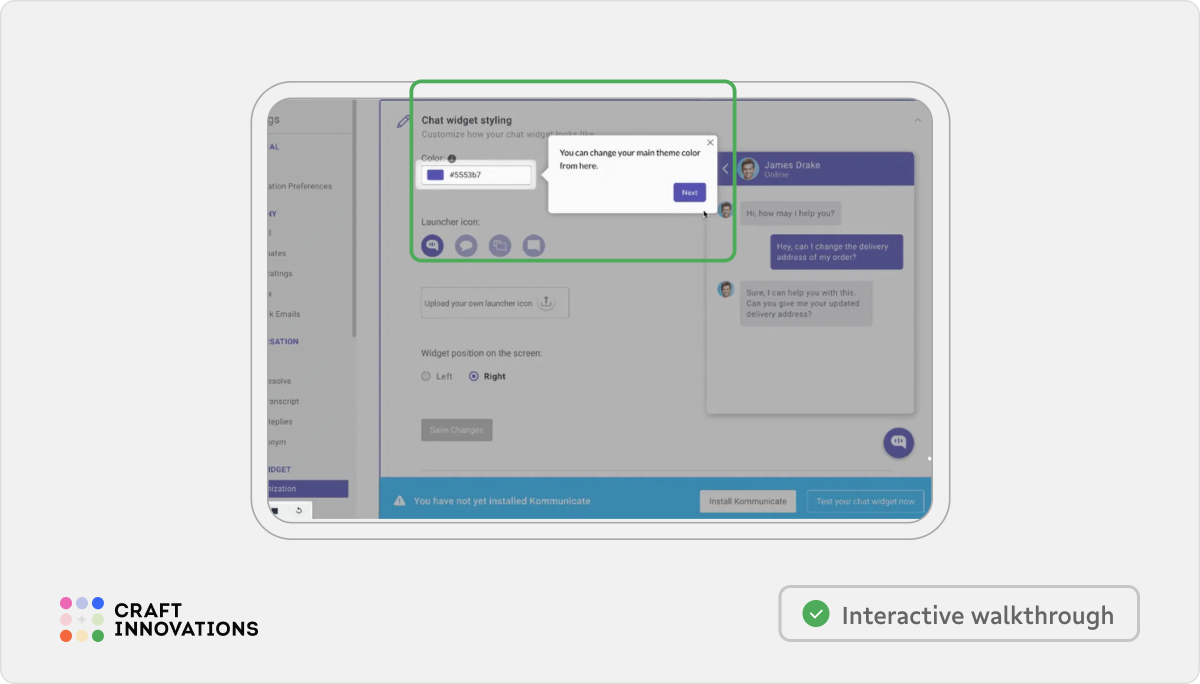Viewport: 1200px width, 684px height.
Task: Click the info icon next to Color
Action: tap(452, 158)
